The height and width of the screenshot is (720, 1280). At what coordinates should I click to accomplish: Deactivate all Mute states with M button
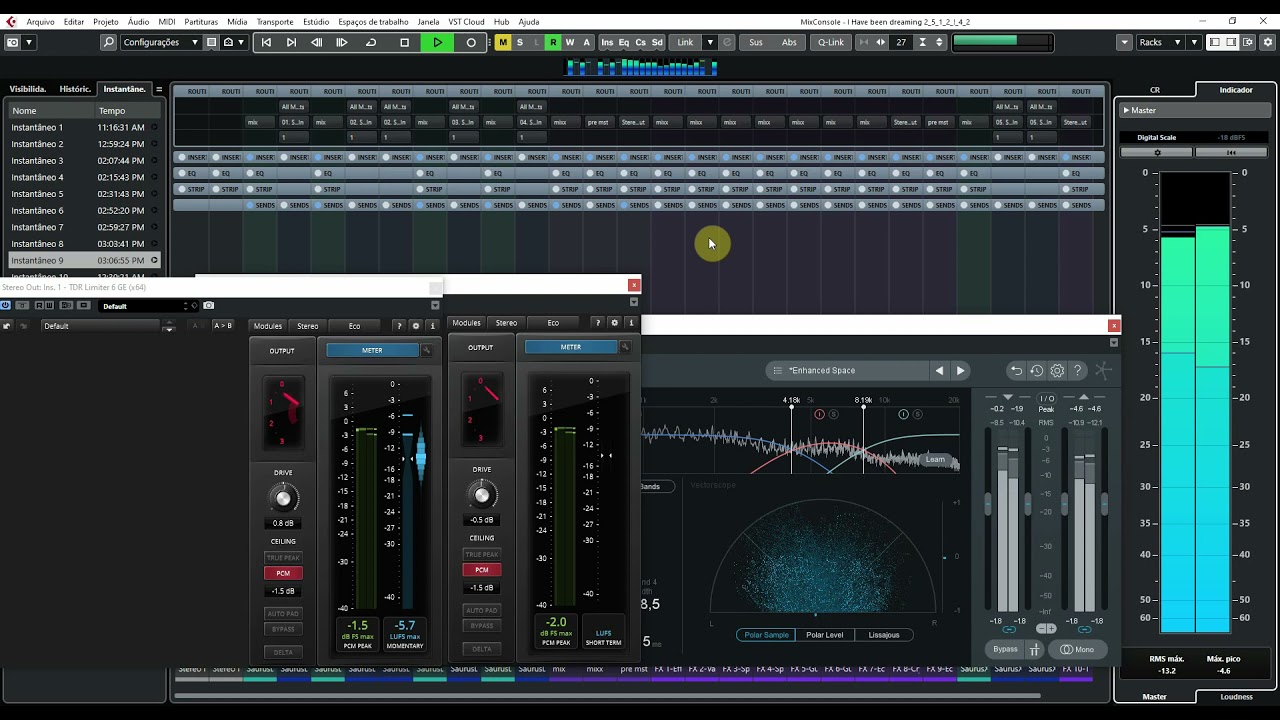click(x=503, y=42)
